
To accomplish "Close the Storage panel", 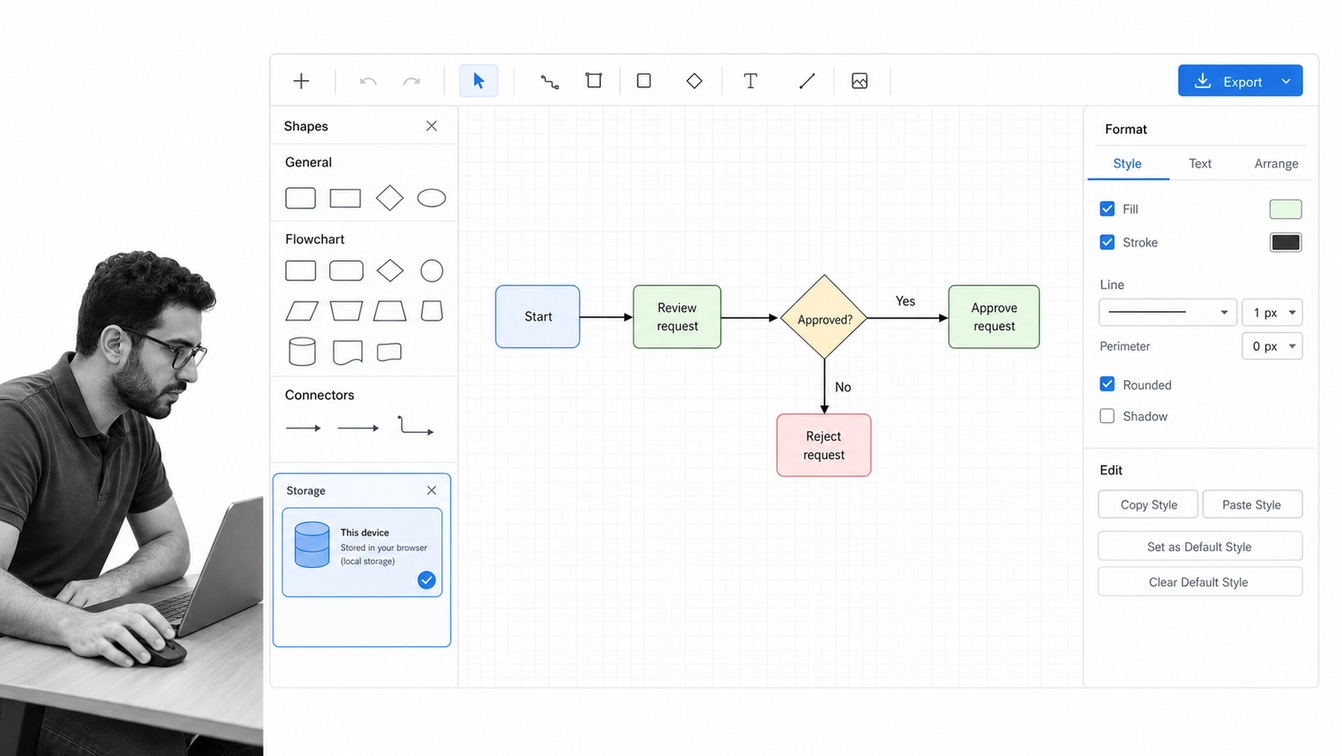I will [431, 491].
